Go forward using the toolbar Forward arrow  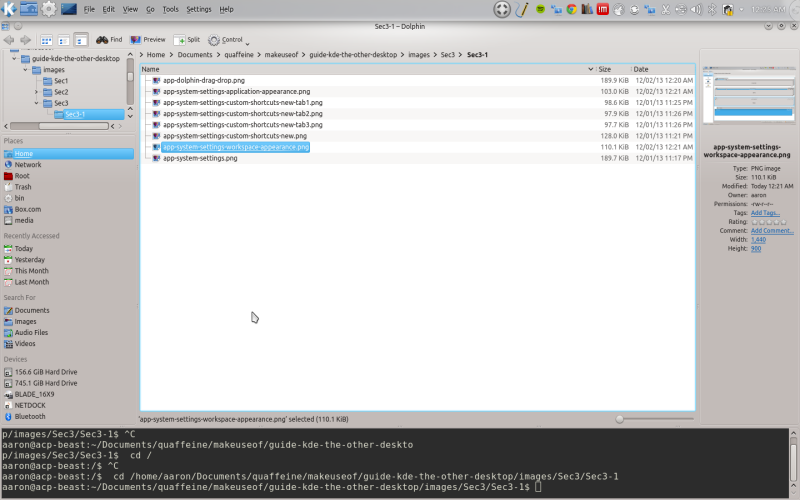point(25,39)
